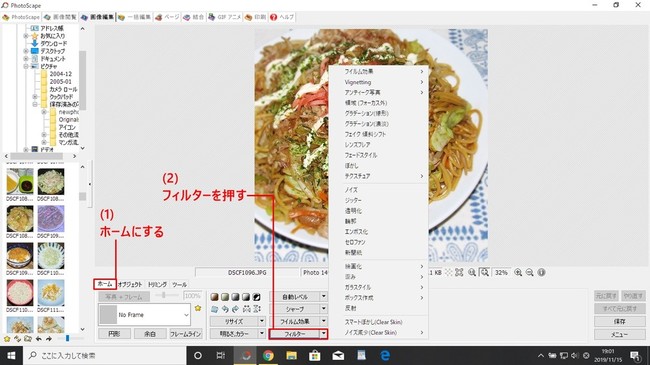Click the 保存 button

(x=619, y=321)
